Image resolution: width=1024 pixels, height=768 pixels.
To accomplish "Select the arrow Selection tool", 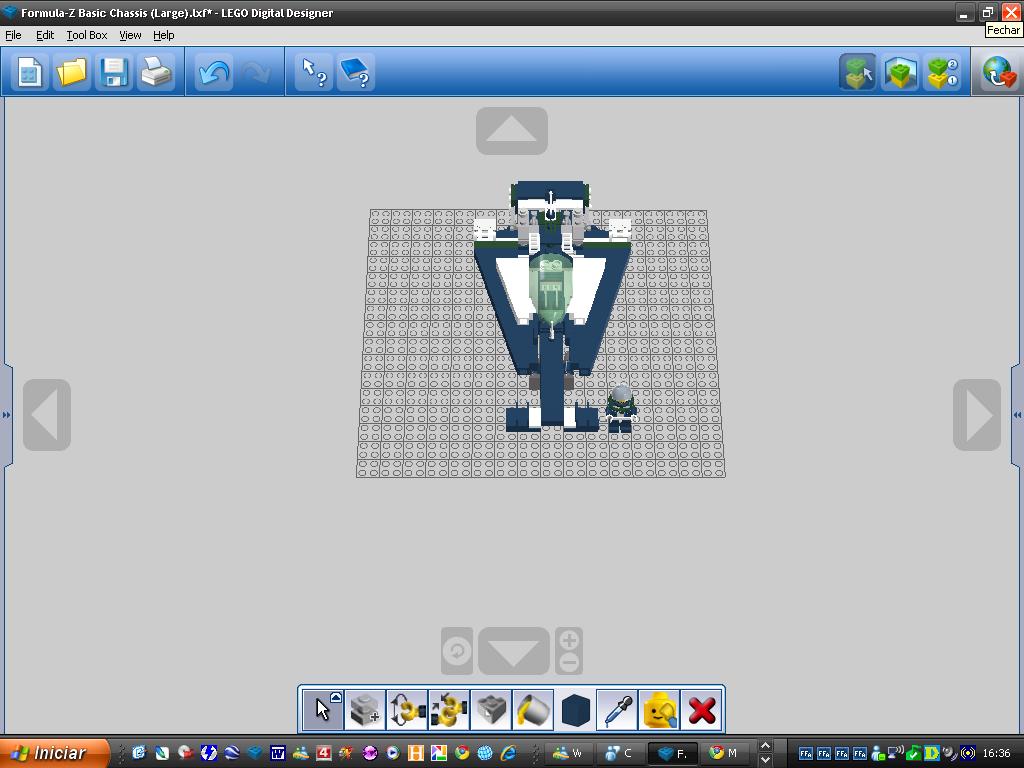I will [322, 710].
